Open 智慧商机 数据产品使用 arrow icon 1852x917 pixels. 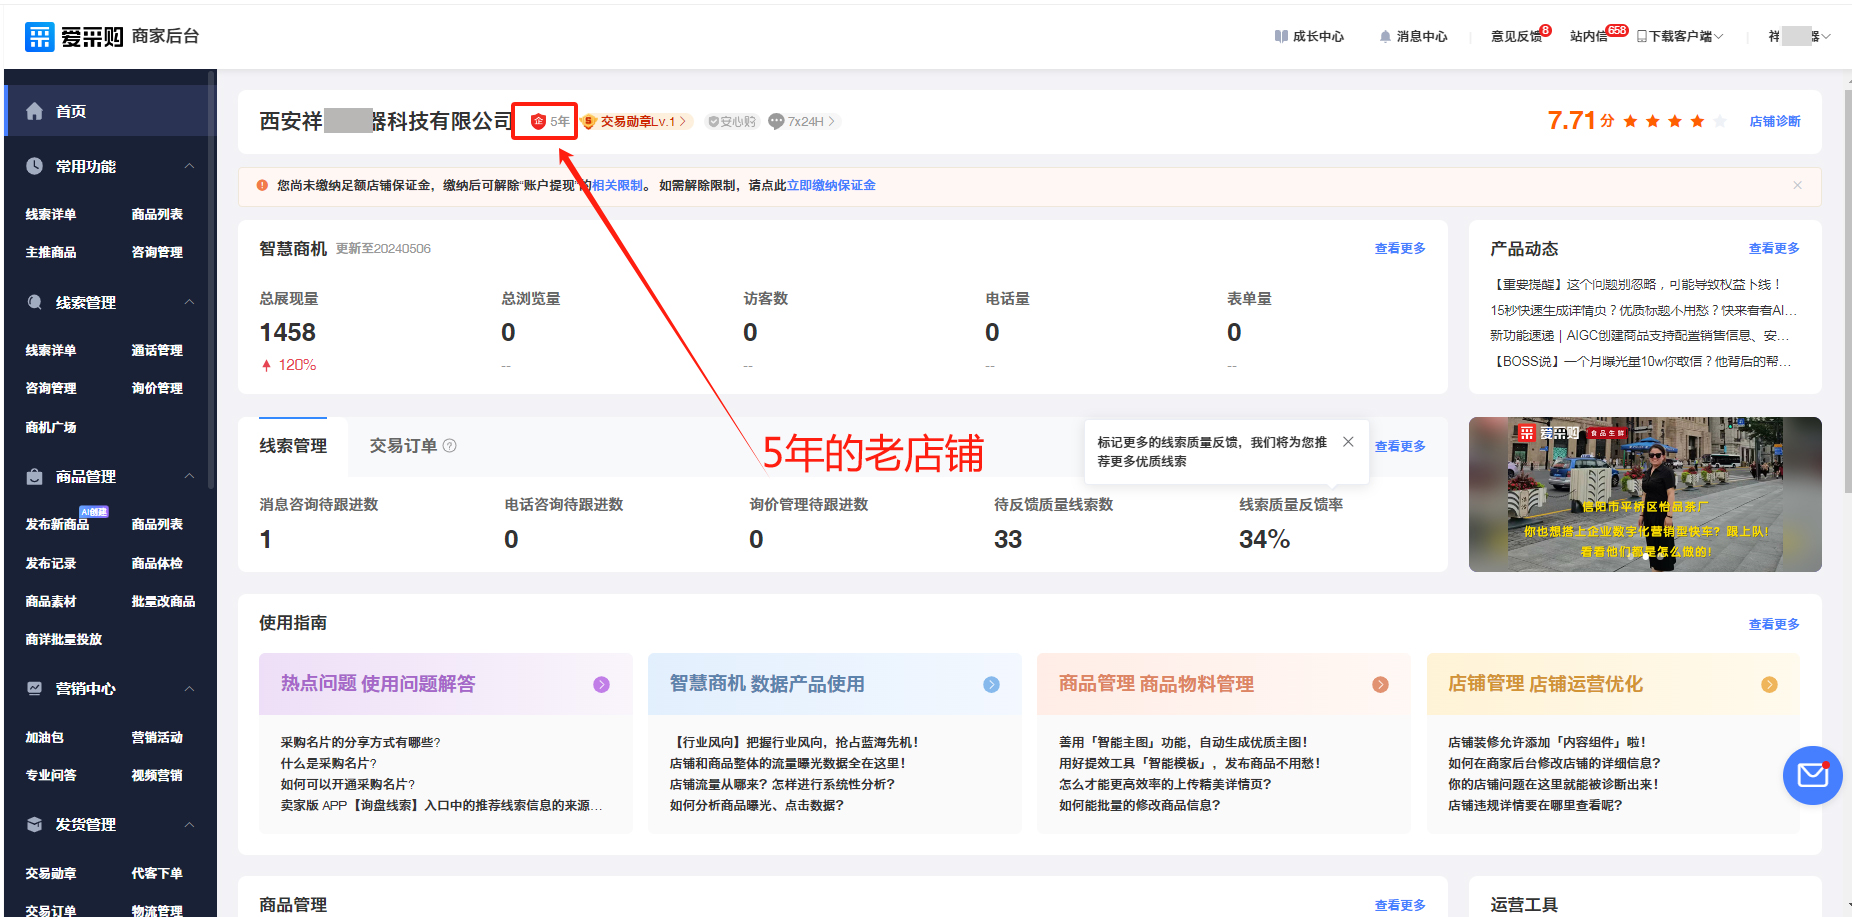991,685
